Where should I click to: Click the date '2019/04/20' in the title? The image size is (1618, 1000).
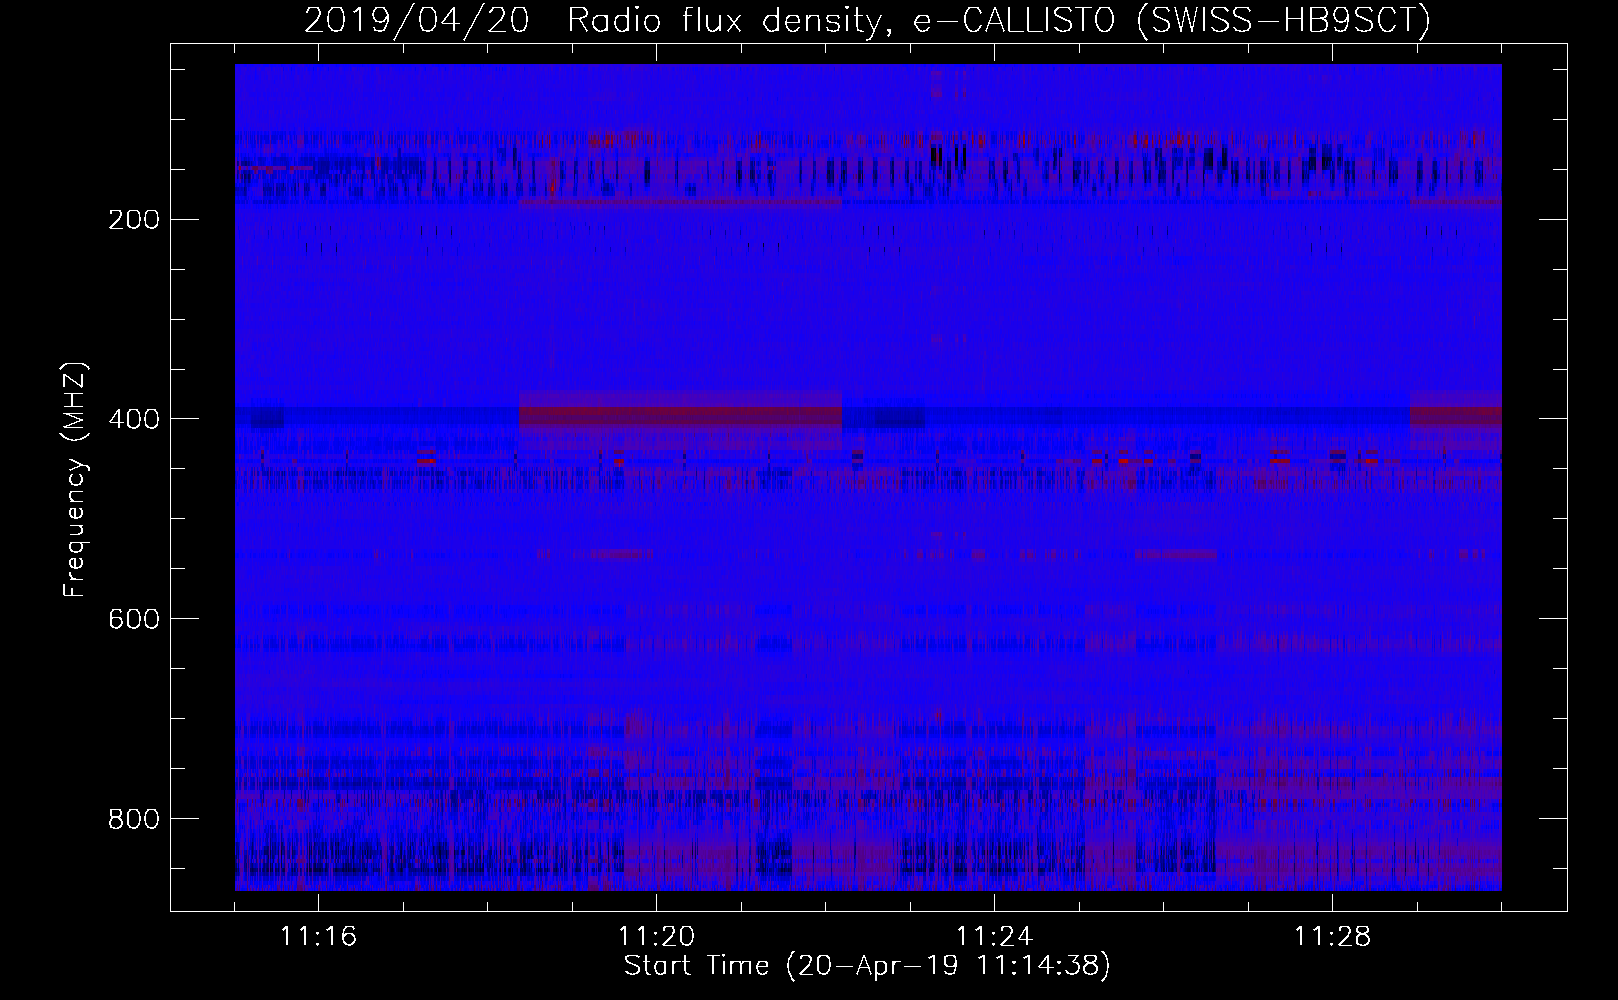coord(416,21)
